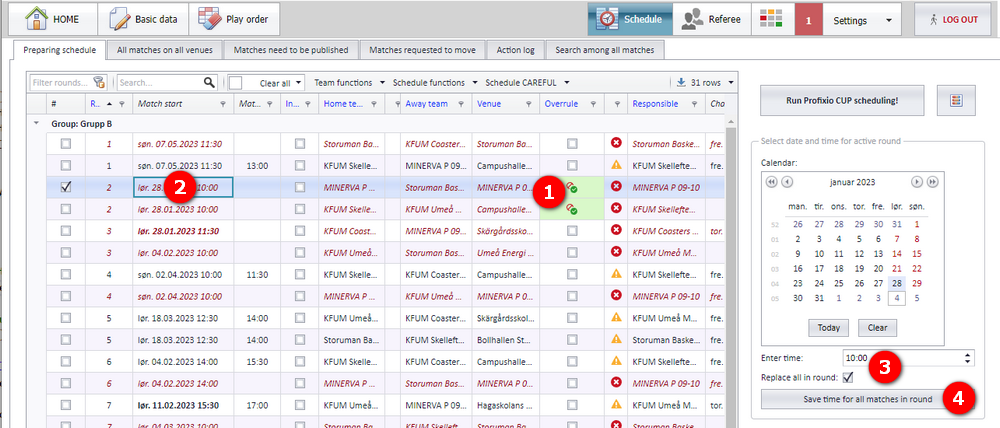The image size is (1000, 428).
Task: Click red error icon in the Skärgårdssko round 3 row
Action: coord(616,230)
